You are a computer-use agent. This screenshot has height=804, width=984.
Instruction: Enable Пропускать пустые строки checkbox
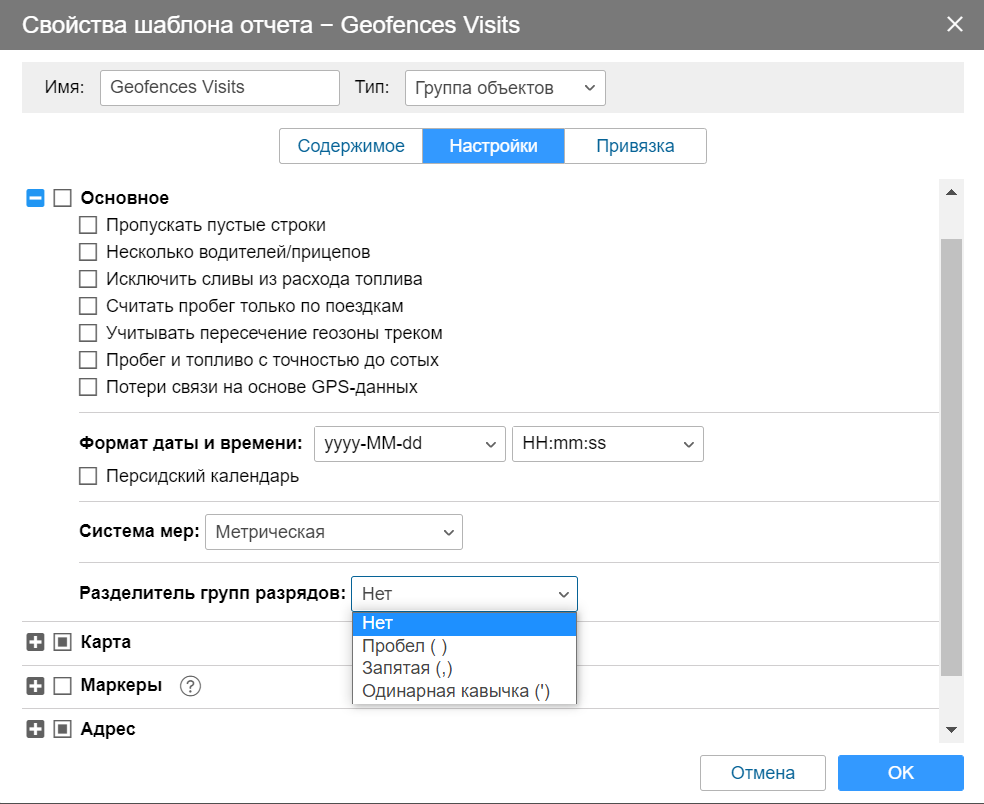click(88, 225)
